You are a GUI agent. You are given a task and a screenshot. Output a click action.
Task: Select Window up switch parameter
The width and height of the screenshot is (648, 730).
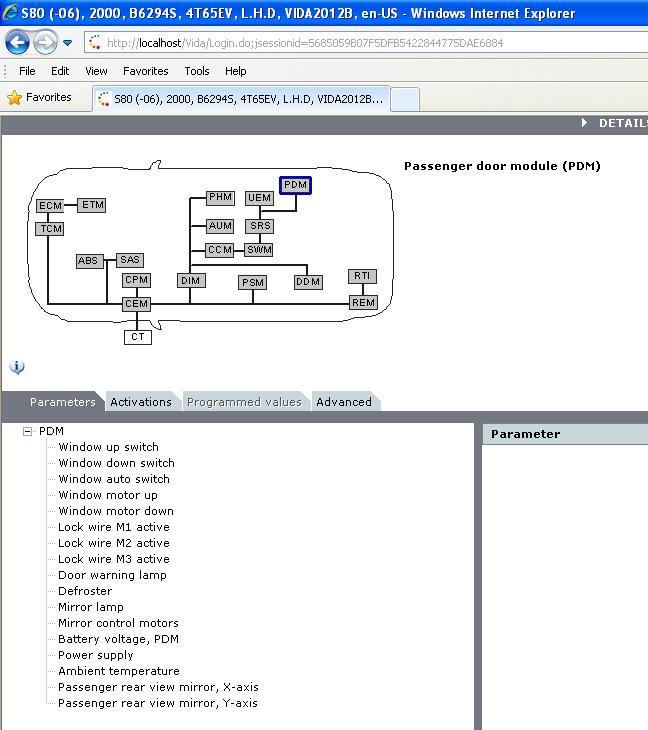click(x=108, y=447)
